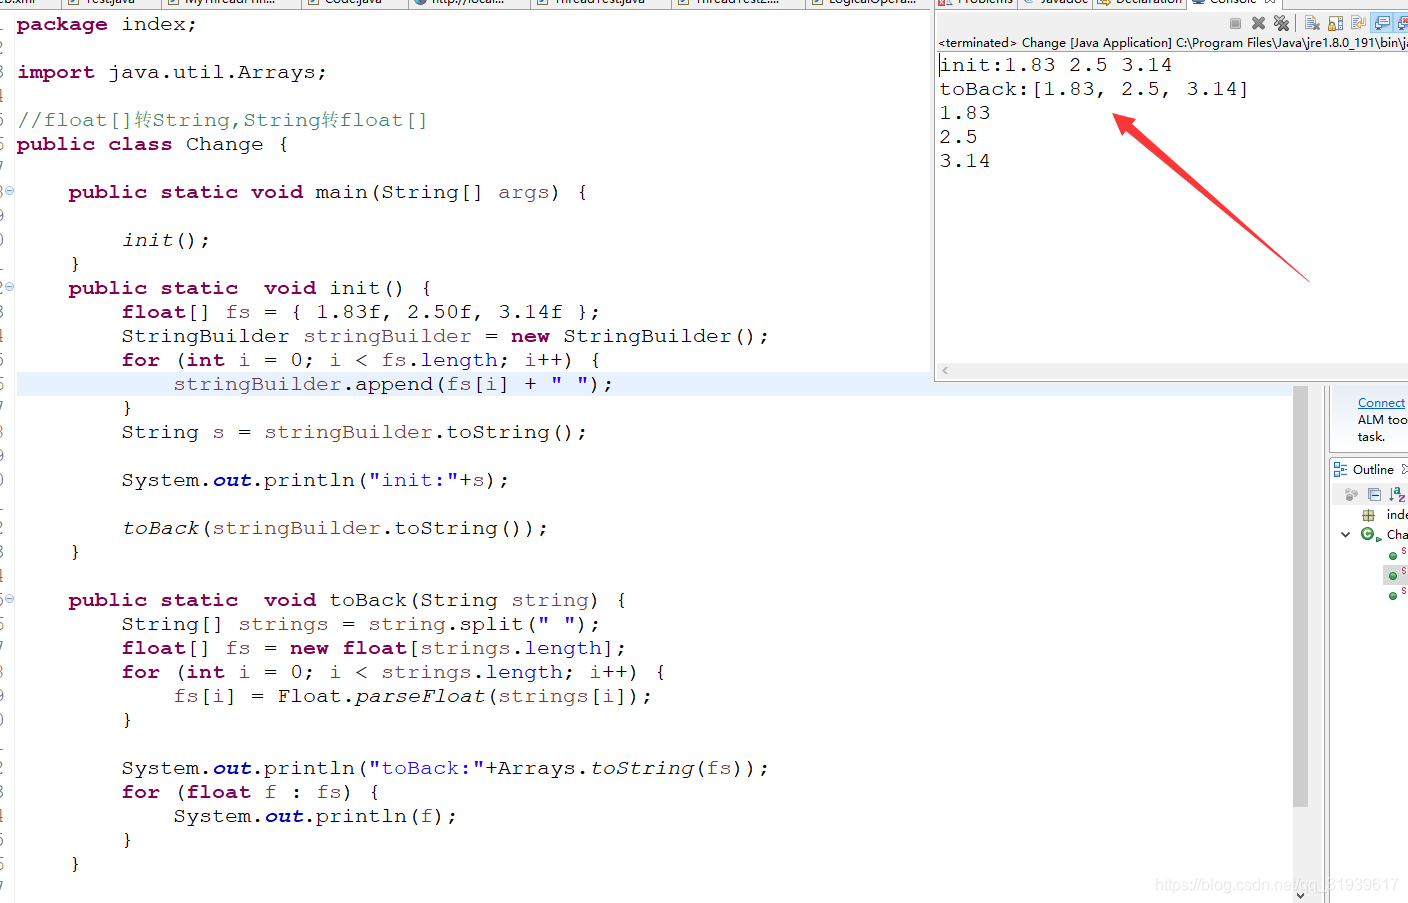This screenshot has width=1408, height=903.
Task: Click the 'package index;' code line
Action: [x=107, y=24]
